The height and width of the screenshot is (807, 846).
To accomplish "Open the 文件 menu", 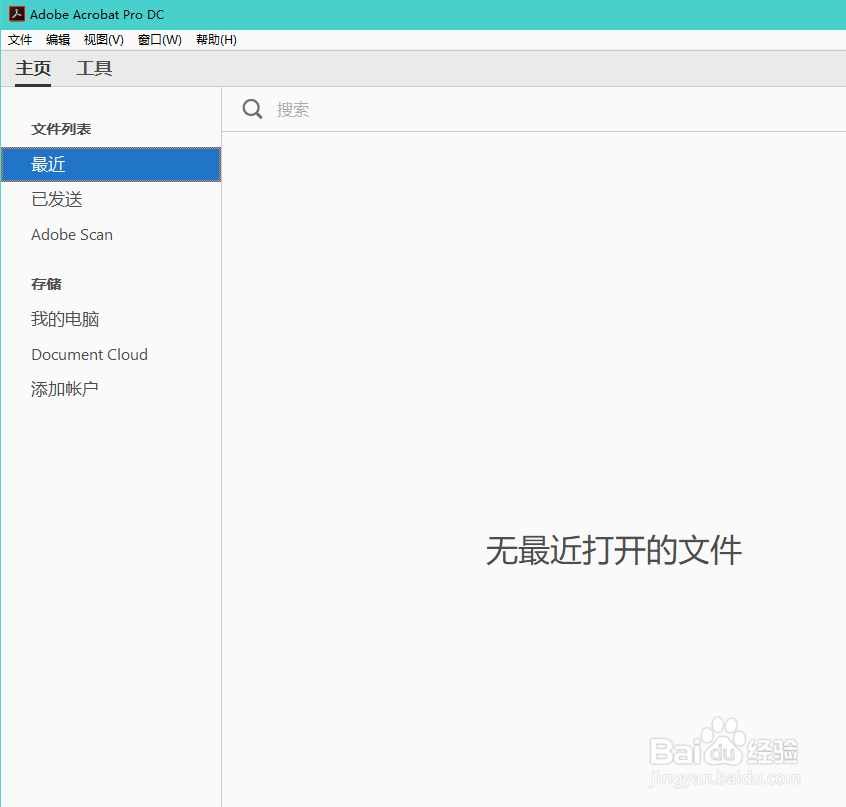I will pos(20,40).
